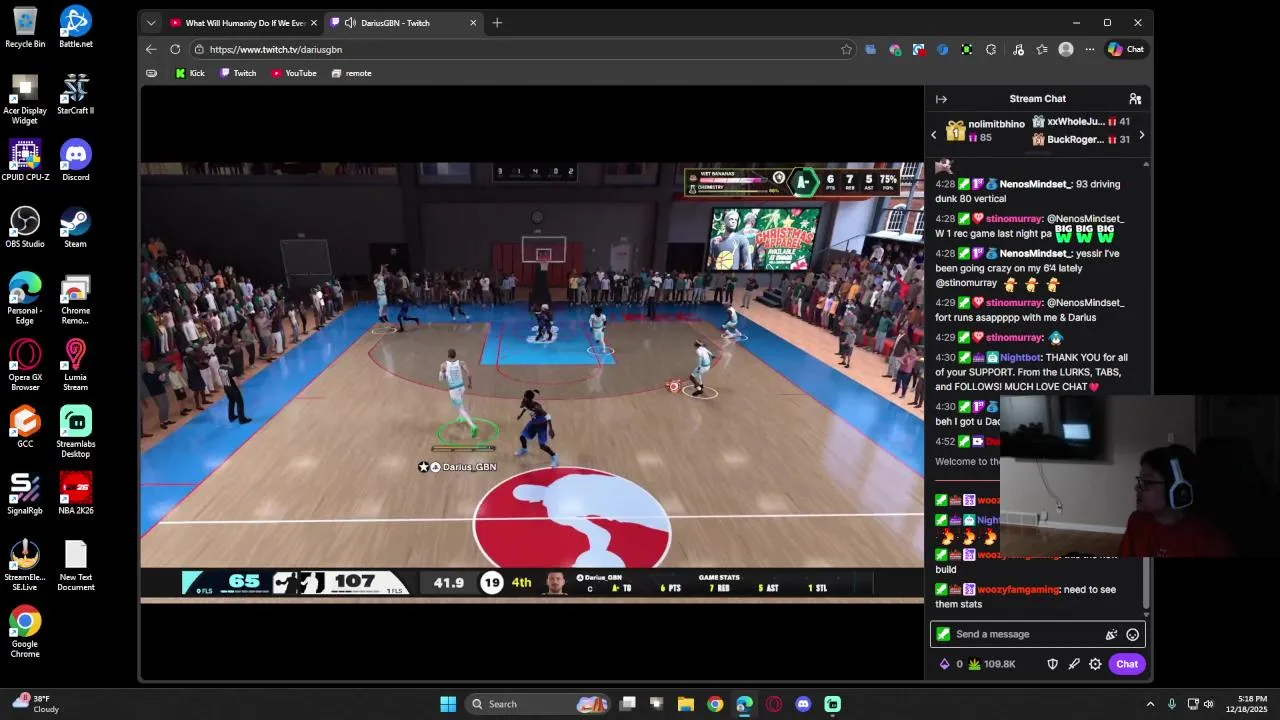The image size is (1280, 720).
Task: Open Copilot Chat in browser toolbar
Action: [1126, 49]
